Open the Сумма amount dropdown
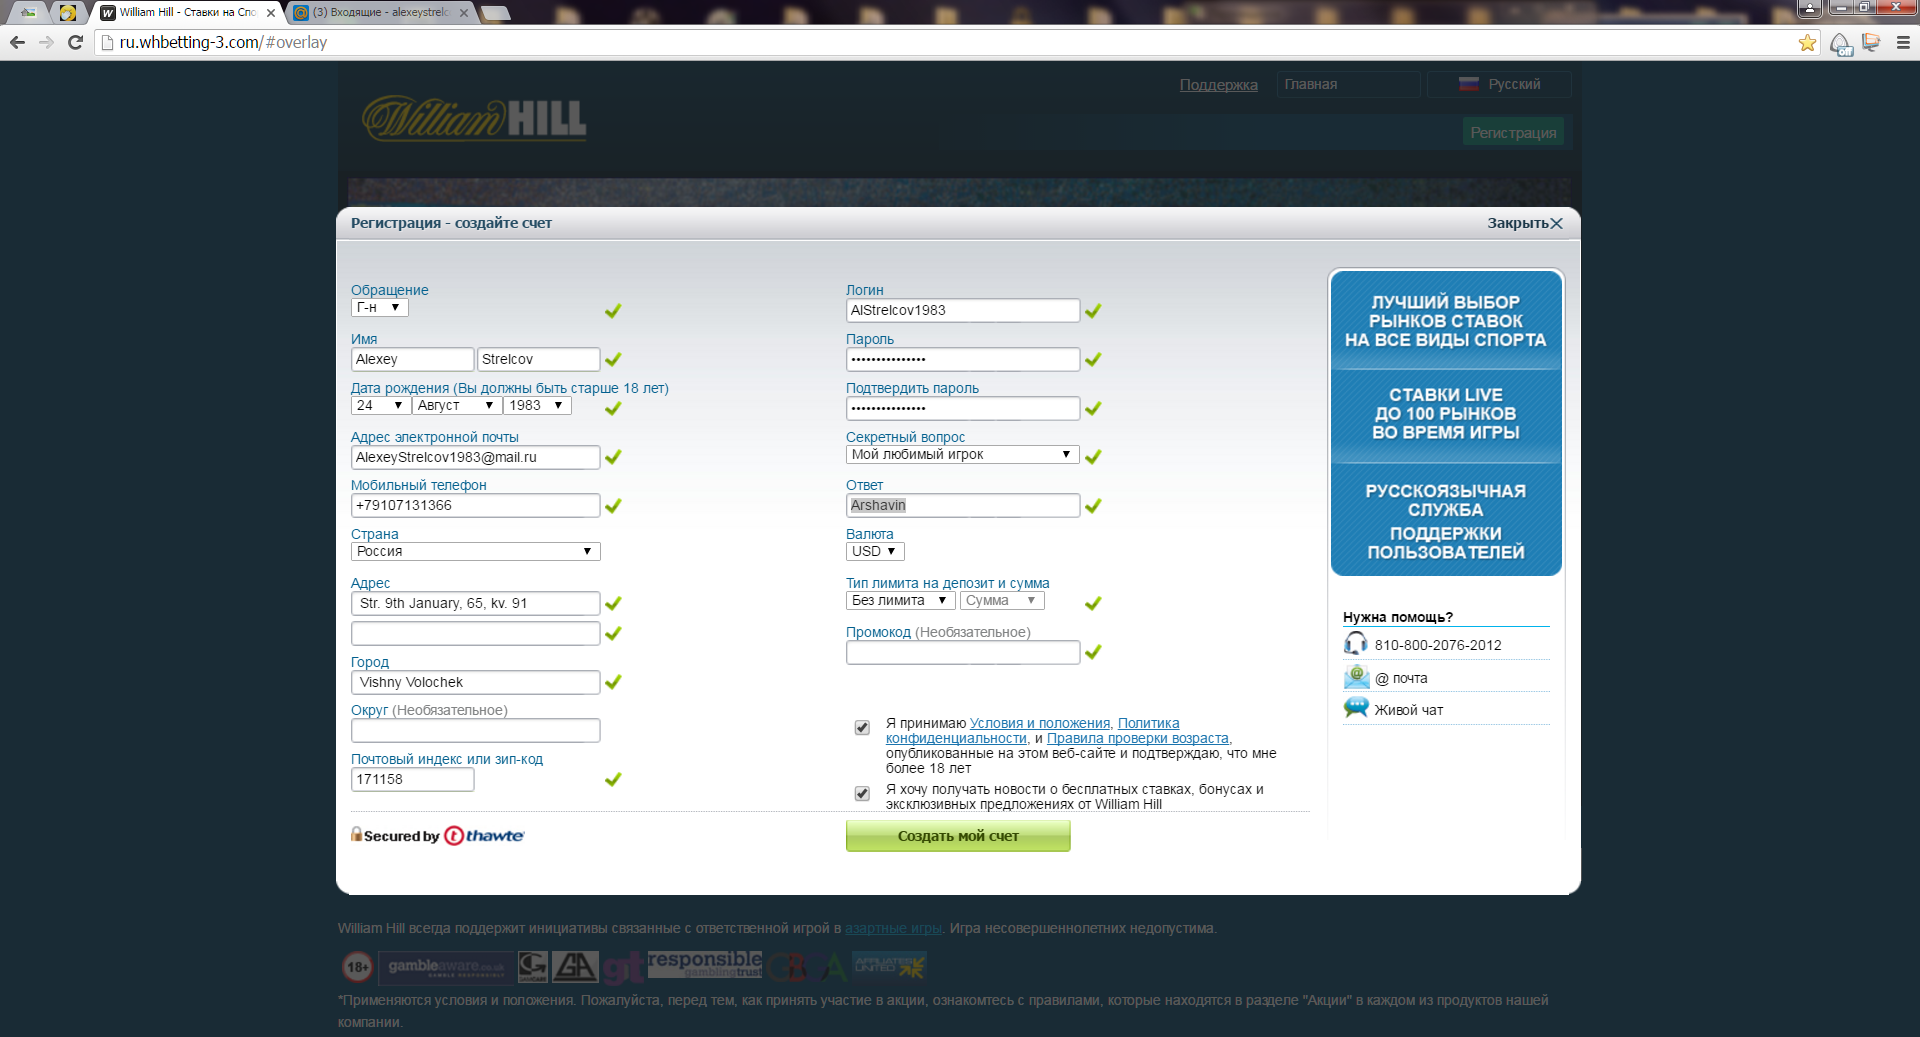The height and width of the screenshot is (1037, 1920). (x=1002, y=601)
